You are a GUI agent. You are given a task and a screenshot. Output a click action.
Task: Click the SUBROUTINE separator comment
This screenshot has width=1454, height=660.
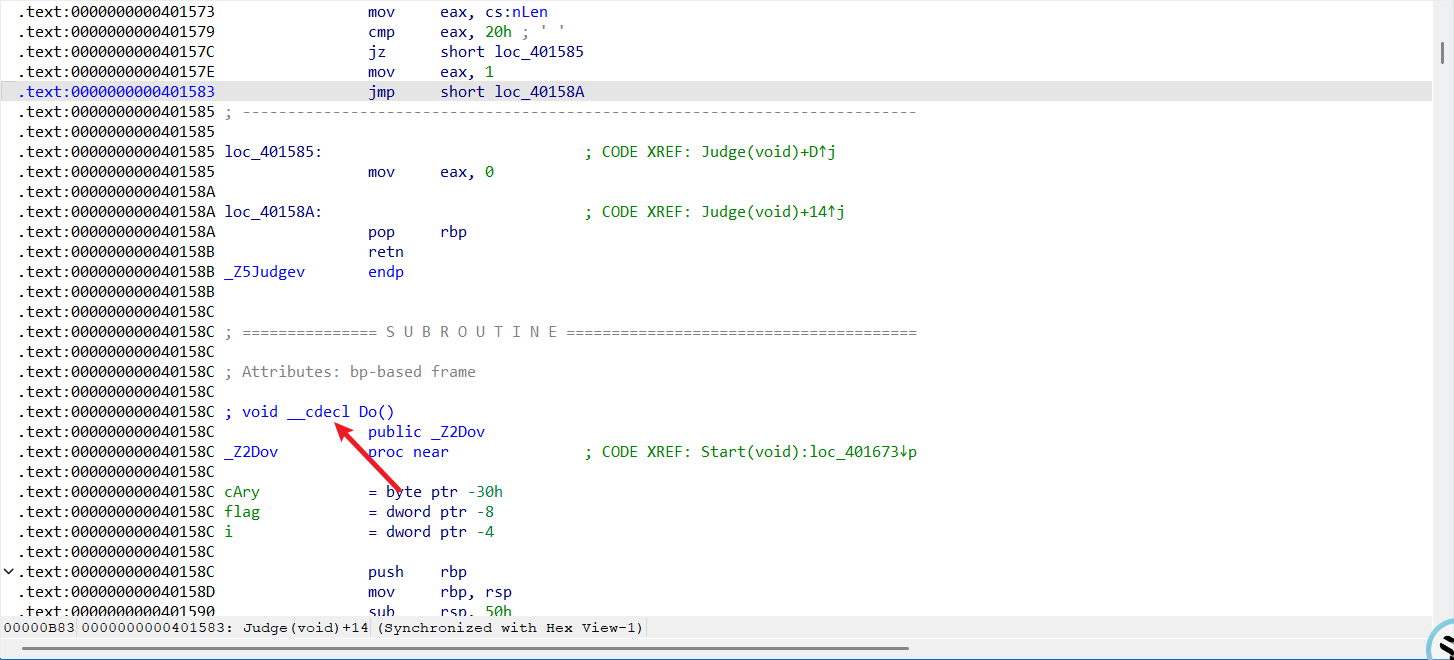point(571,332)
